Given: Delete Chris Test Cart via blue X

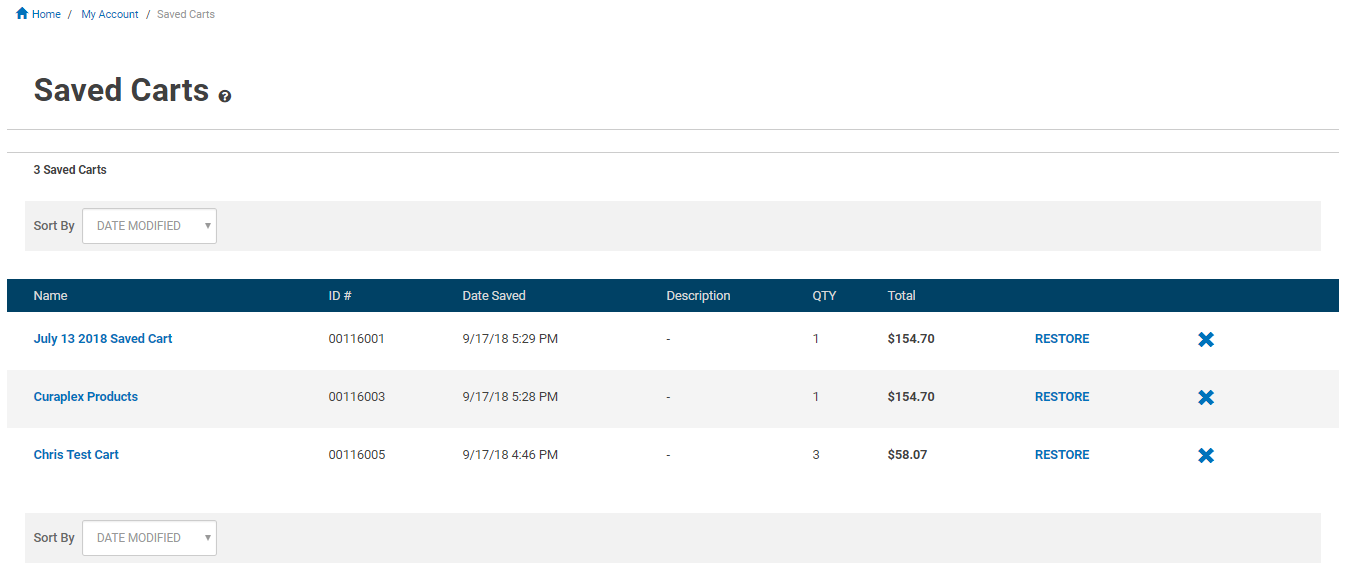Looking at the screenshot, I should pyautogui.click(x=1206, y=455).
